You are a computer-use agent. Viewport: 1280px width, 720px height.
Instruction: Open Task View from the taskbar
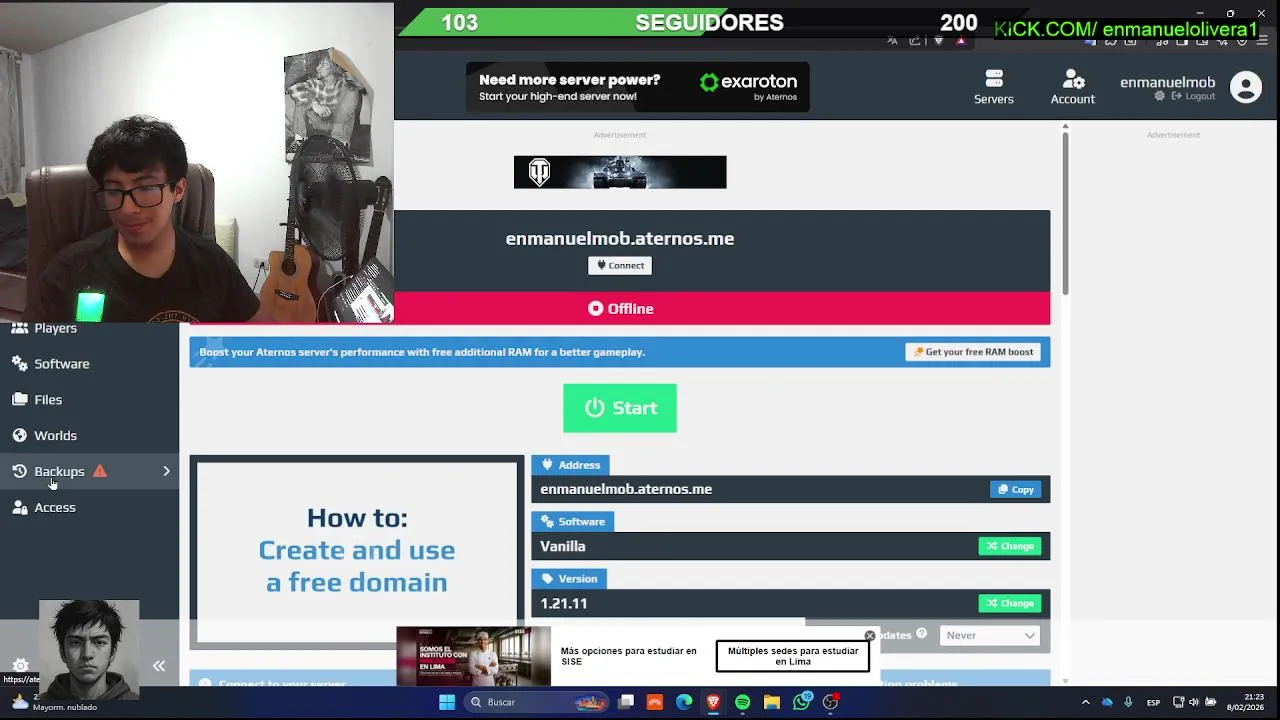[626, 702]
